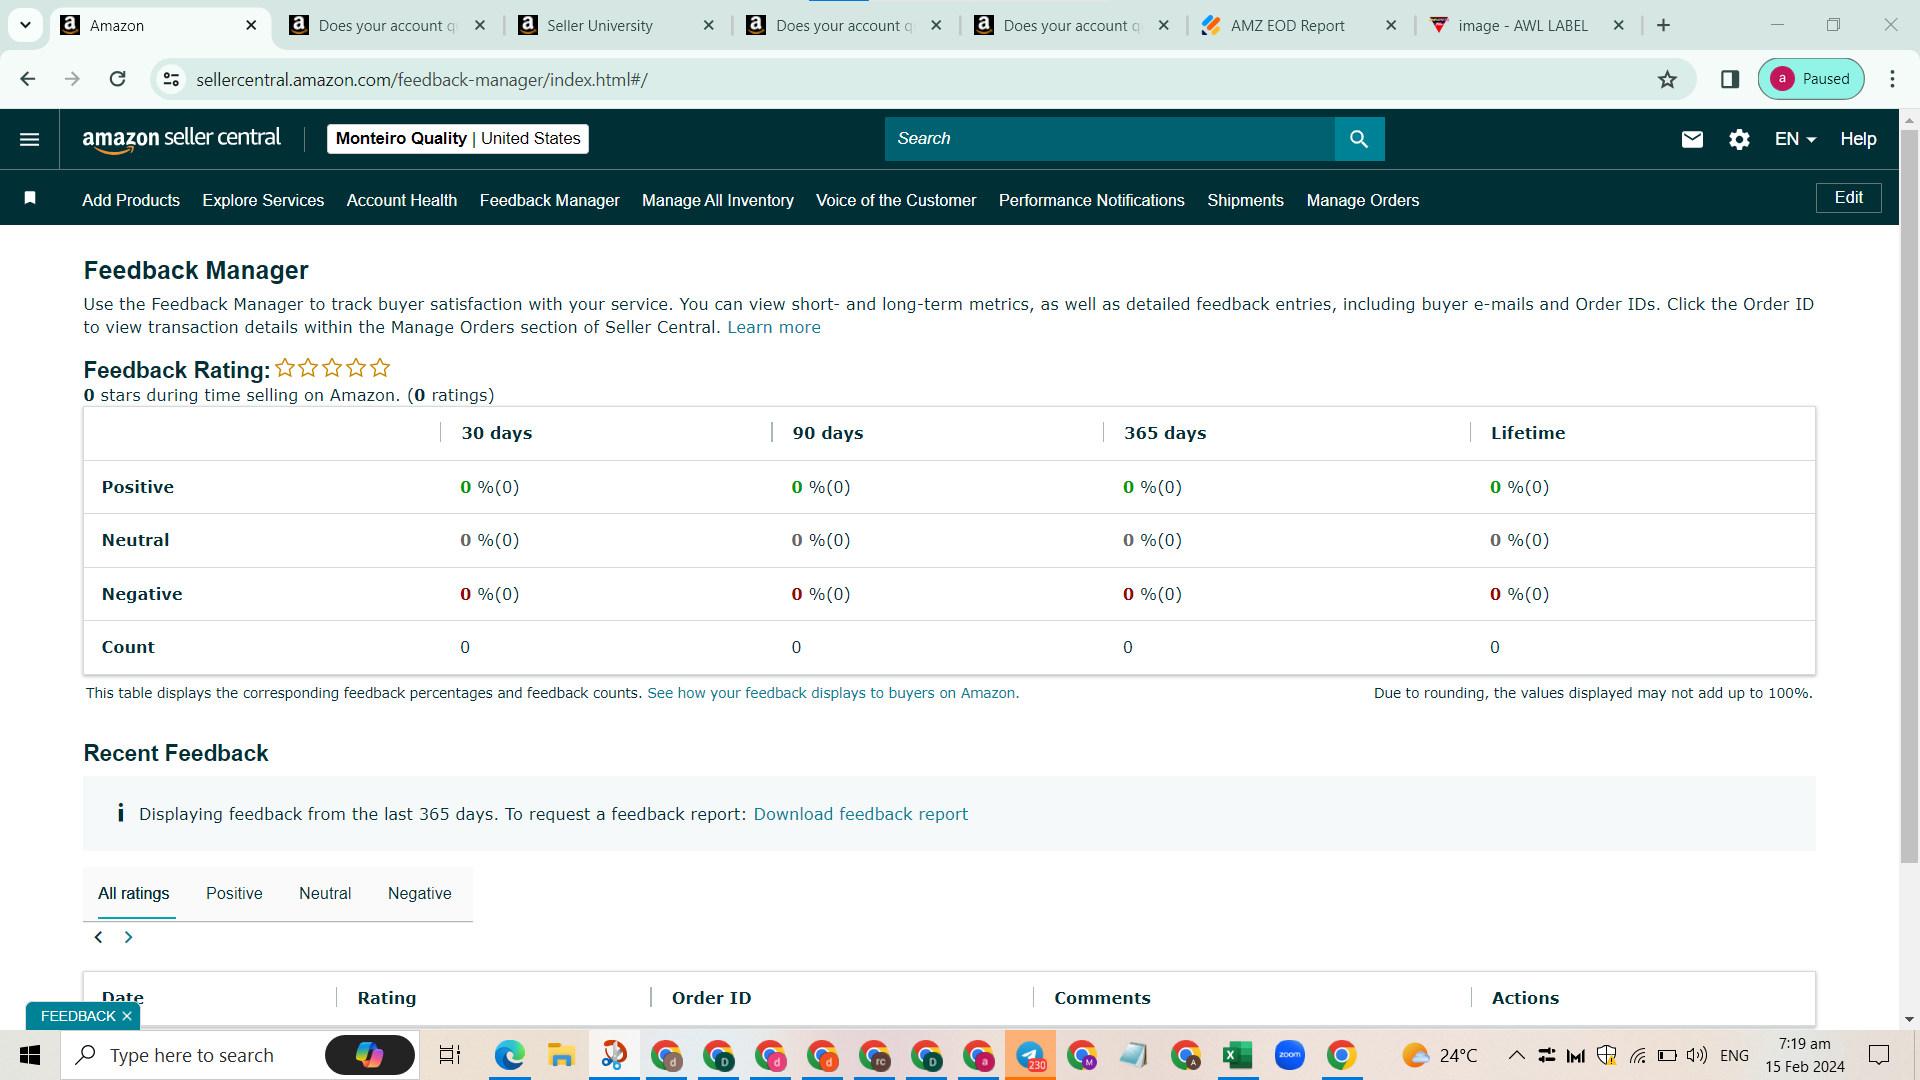The image size is (1920, 1080).
Task: Switch to Seller University tab
Action: (x=618, y=26)
